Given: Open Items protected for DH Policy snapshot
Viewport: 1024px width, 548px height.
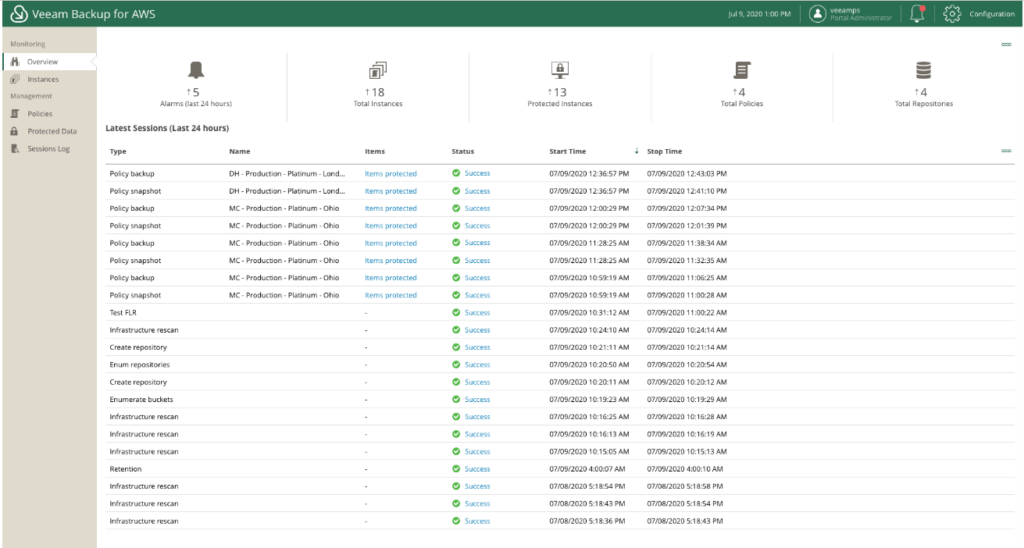Looking at the screenshot, I should 391,191.
